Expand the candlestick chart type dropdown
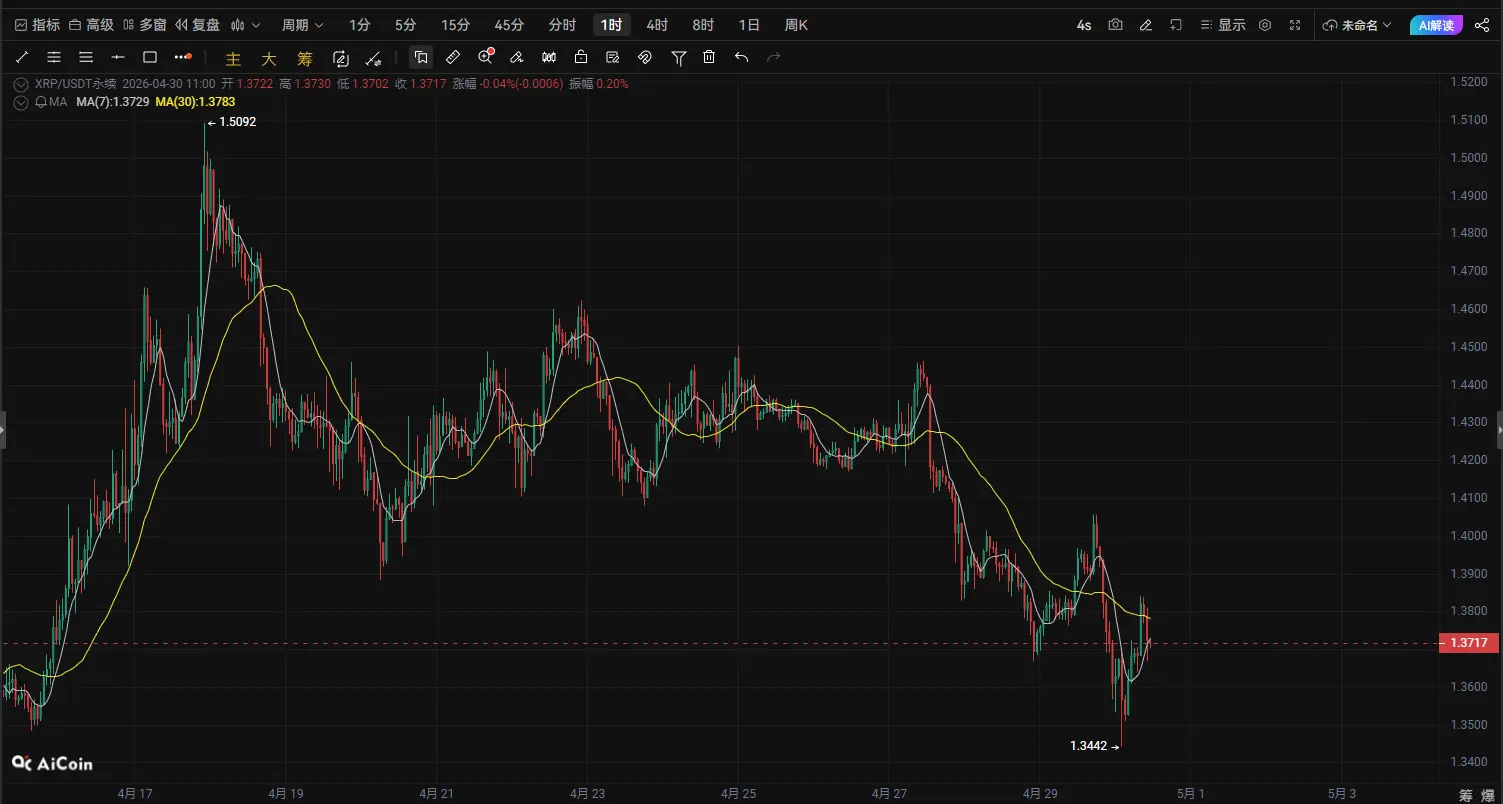This screenshot has height=804, width=1503. click(245, 25)
